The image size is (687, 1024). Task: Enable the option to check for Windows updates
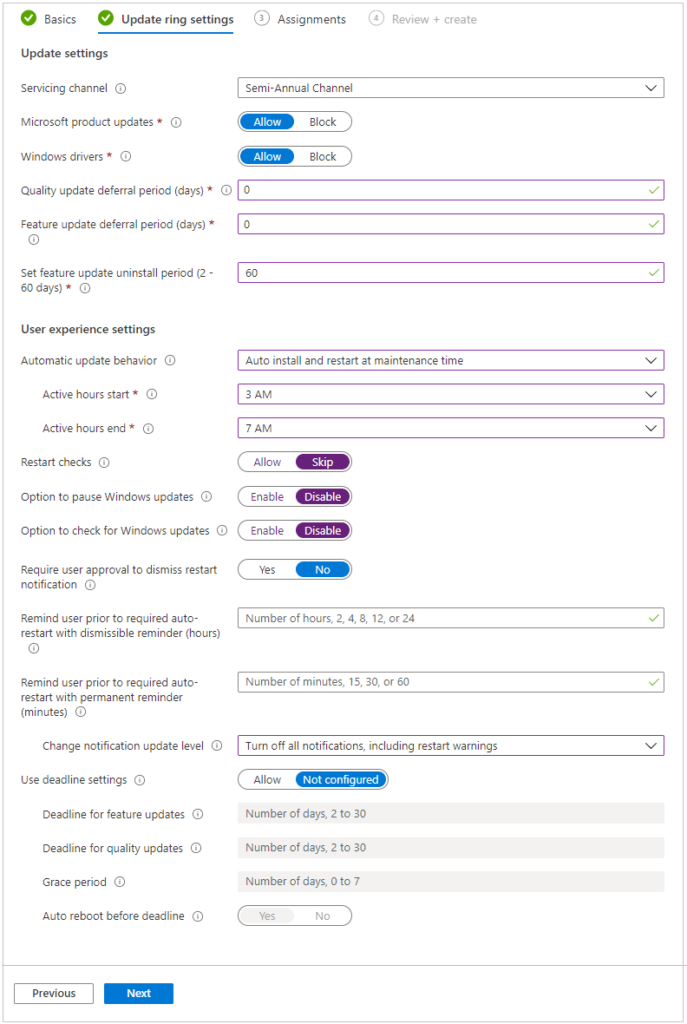(266, 530)
